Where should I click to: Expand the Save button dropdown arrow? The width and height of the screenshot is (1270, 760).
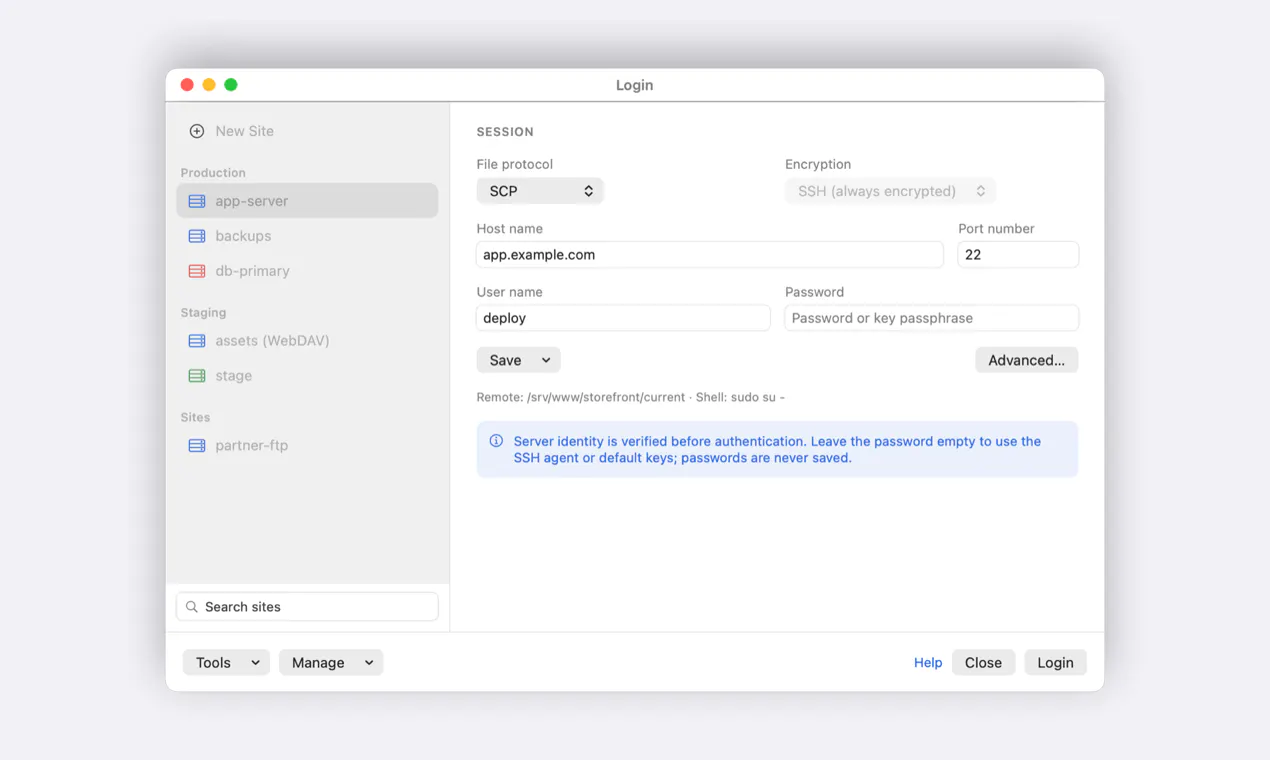click(x=546, y=360)
